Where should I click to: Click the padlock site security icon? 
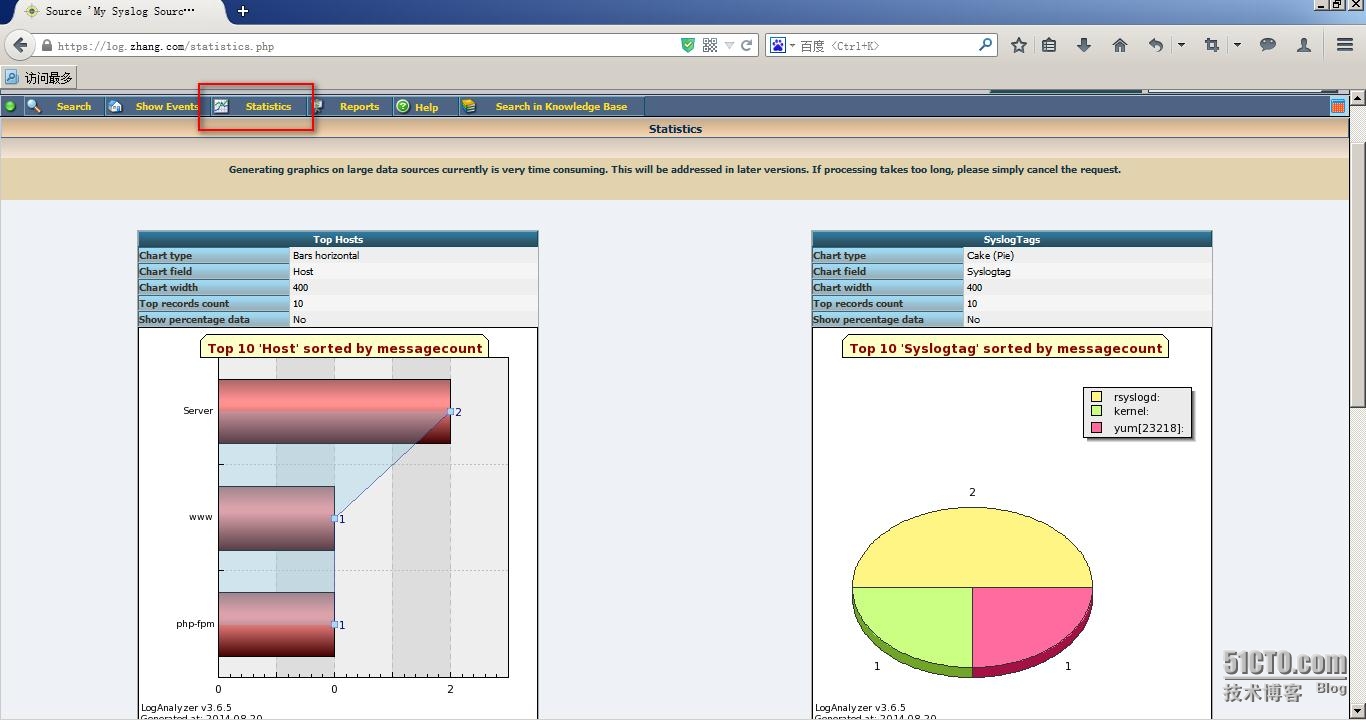tap(46, 46)
